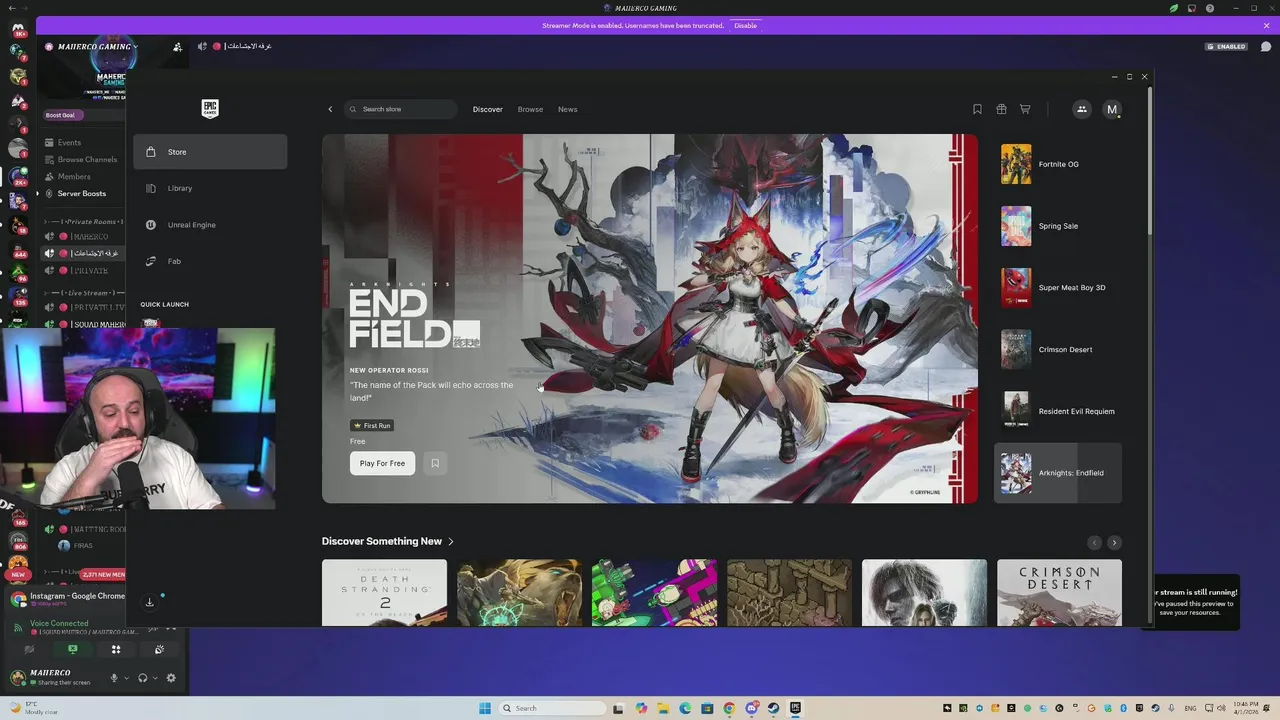
Task: Click the Boost Goal bar
Action: (x=84, y=115)
